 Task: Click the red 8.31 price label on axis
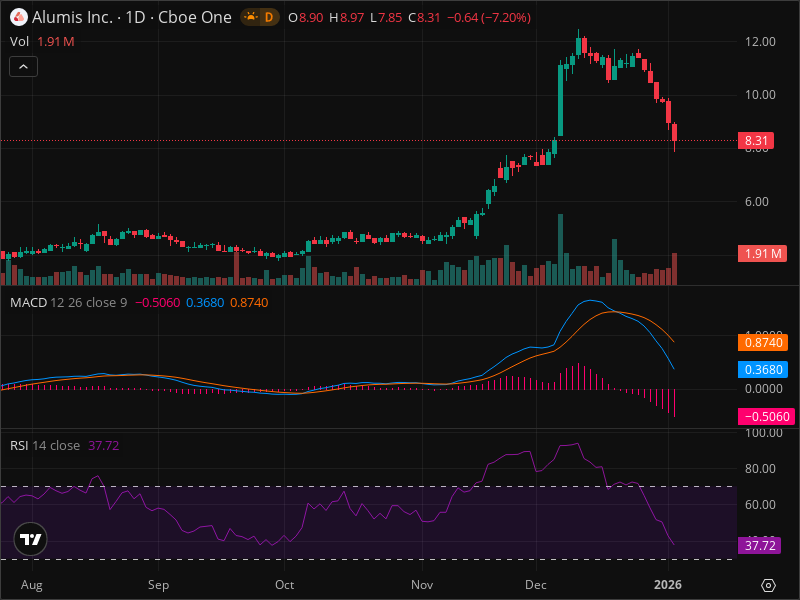pyautogui.click(x=756, y=141)
